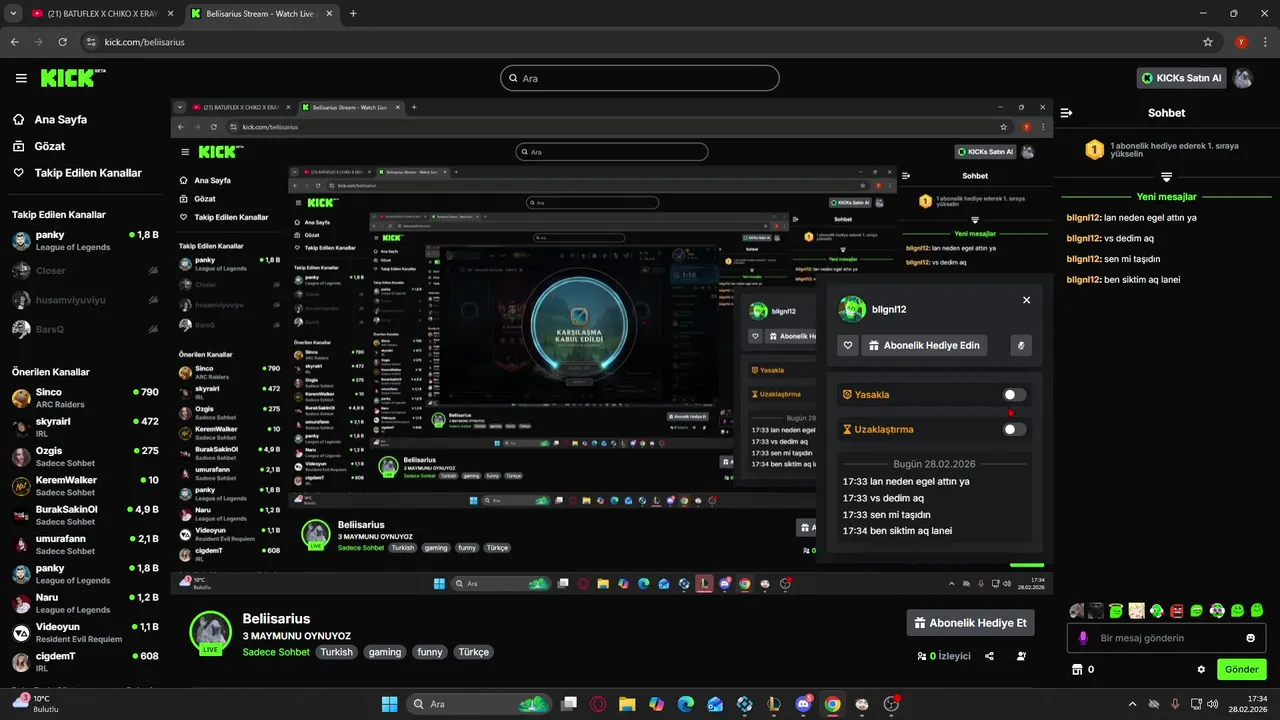Image resolution: width=1280 pixels, height=720 pixels.
Task: Open Discord from the Windows taskbar
Action: [802, 704]
